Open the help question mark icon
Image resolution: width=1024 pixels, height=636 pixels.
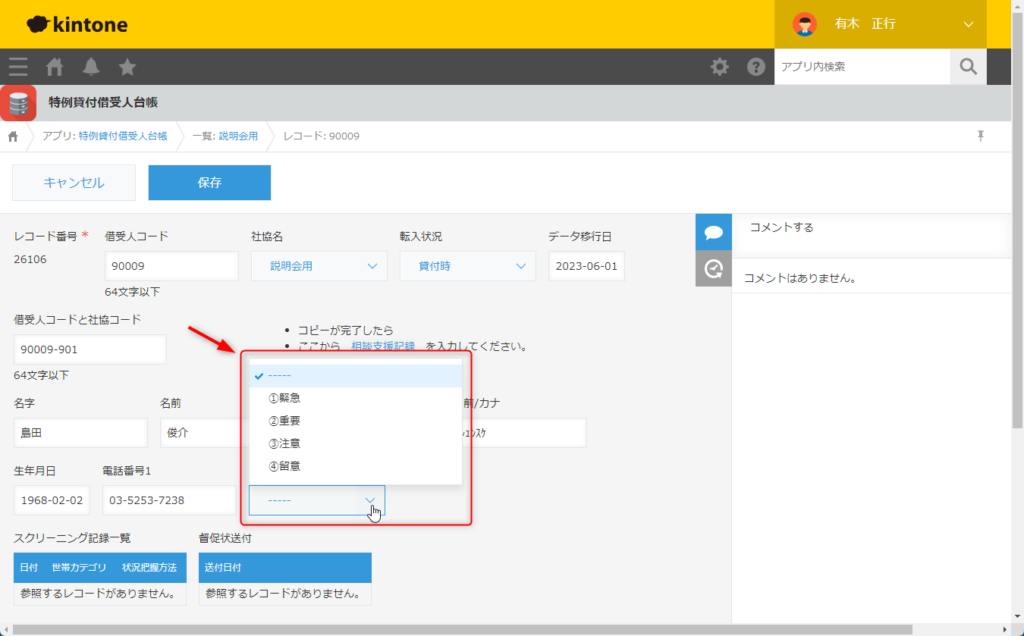click(756, 67)
